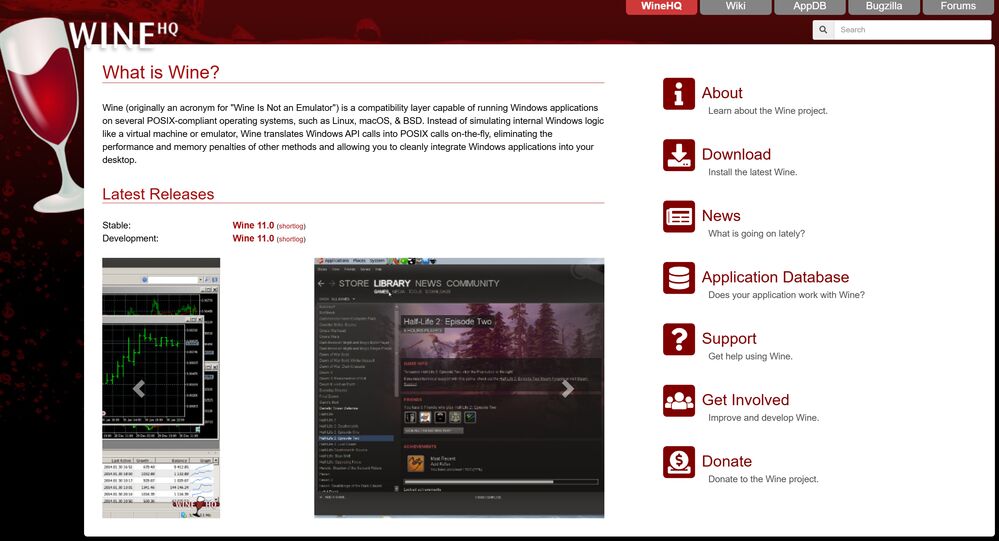
Task: Click the Get Involved people icon
Action: [x=679, y=401]
